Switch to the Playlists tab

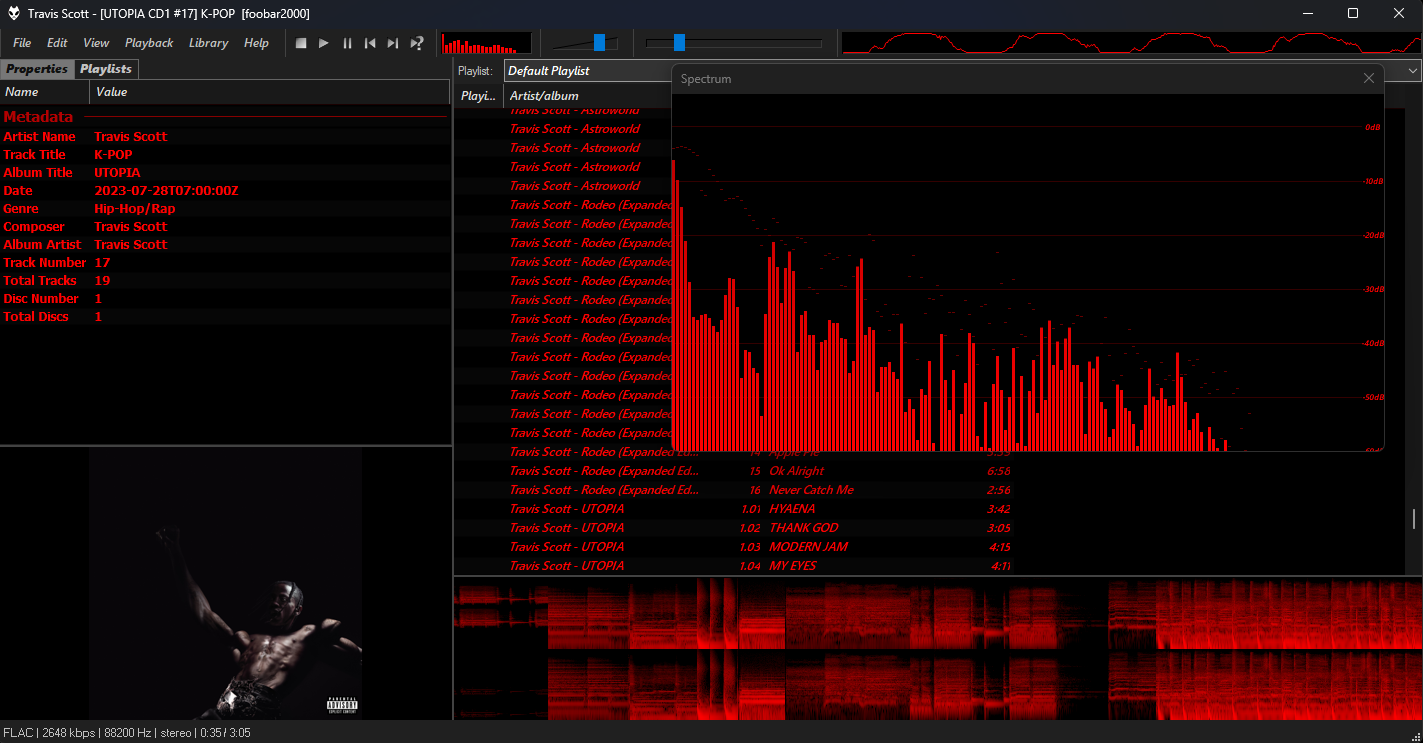tap(106, 69)
